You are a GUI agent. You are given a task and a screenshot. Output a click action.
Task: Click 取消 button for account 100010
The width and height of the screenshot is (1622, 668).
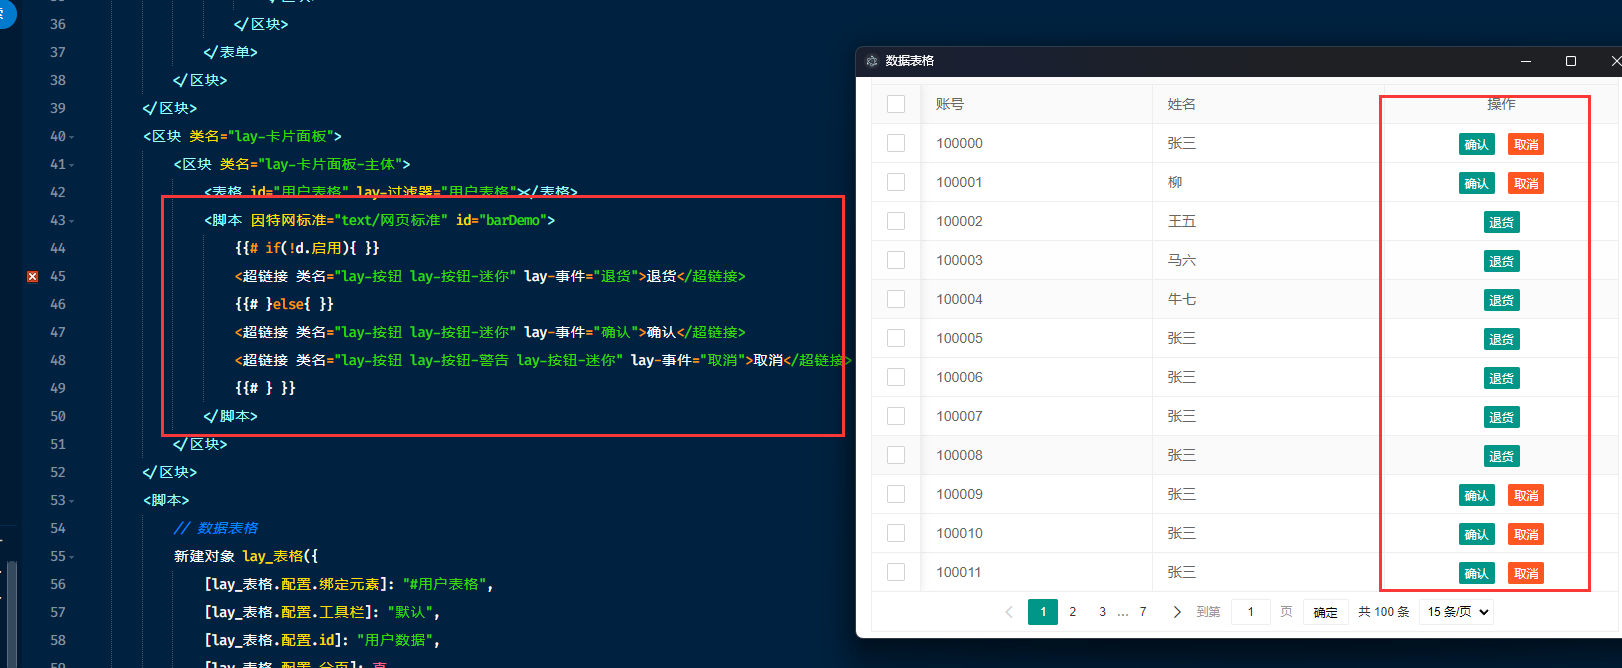tap(1526, 534)
